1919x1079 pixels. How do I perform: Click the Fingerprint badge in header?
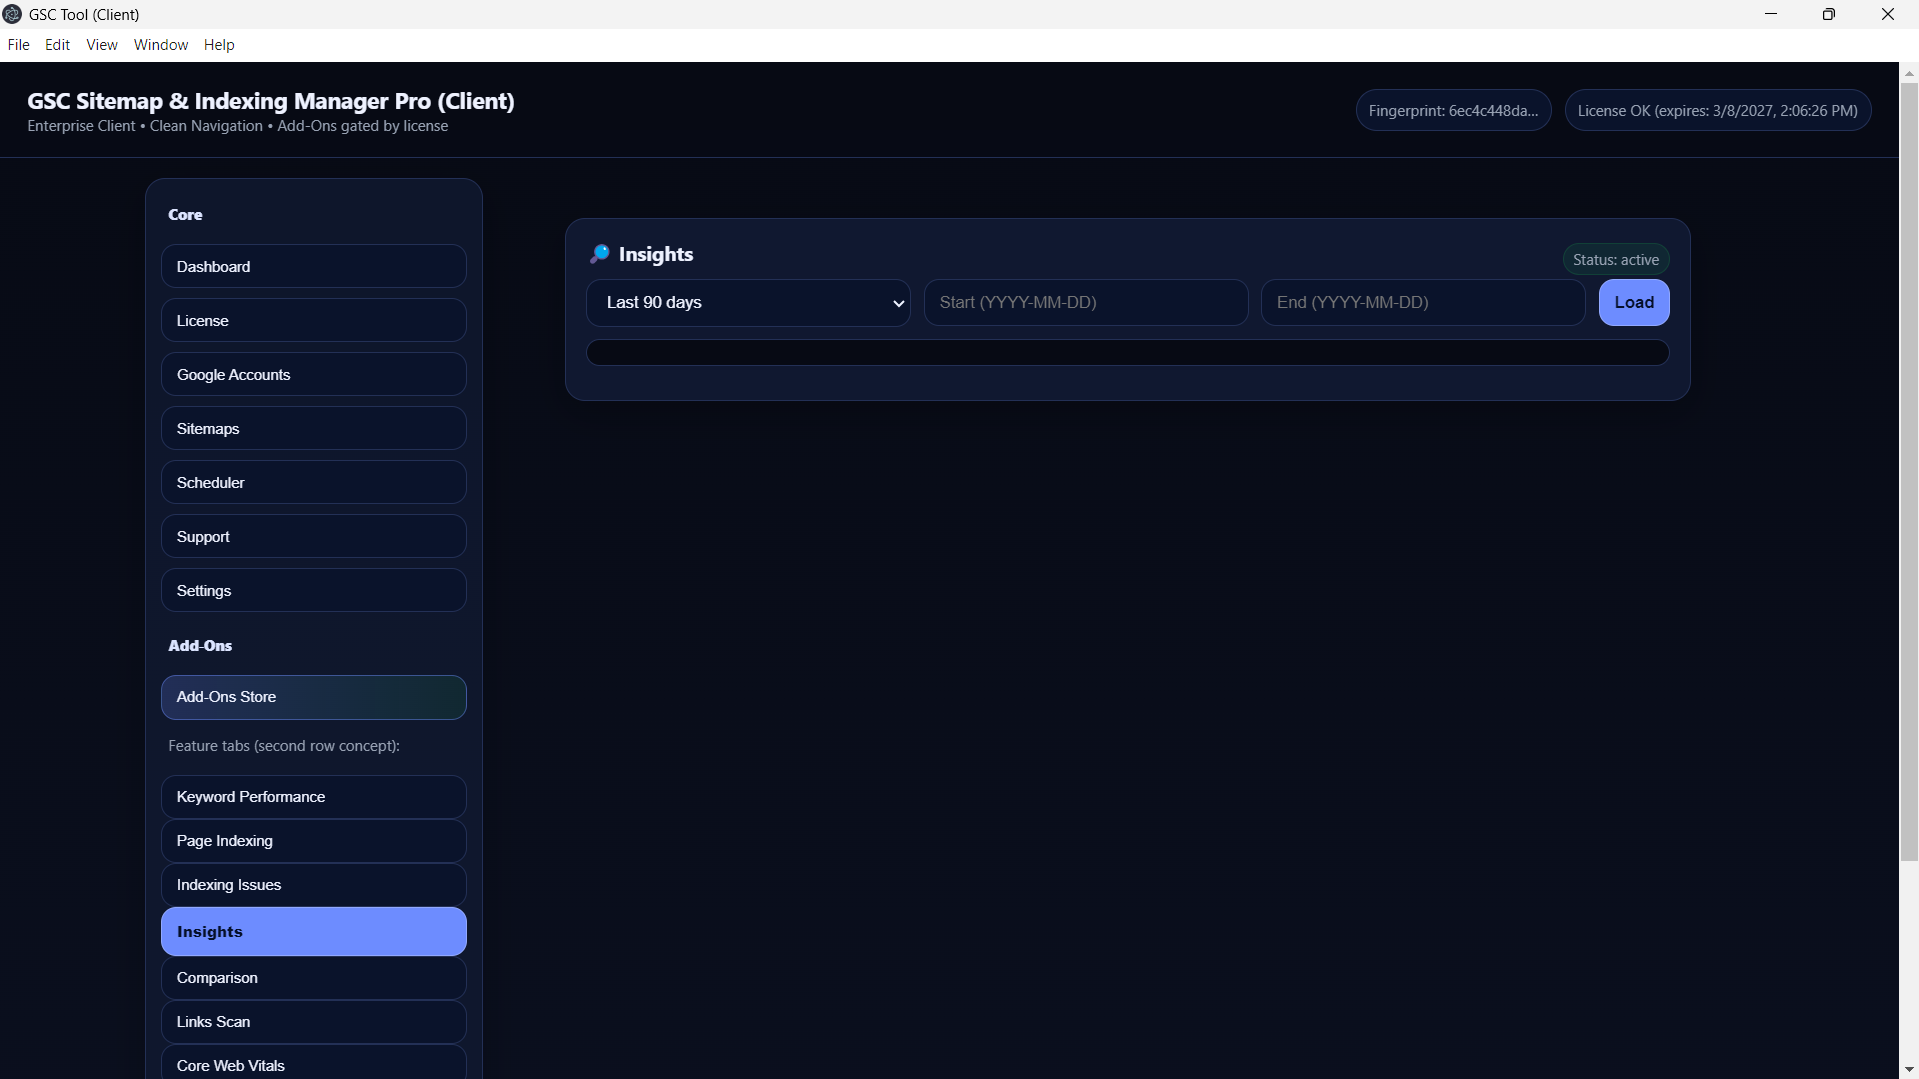click(x=1452, y=110)
